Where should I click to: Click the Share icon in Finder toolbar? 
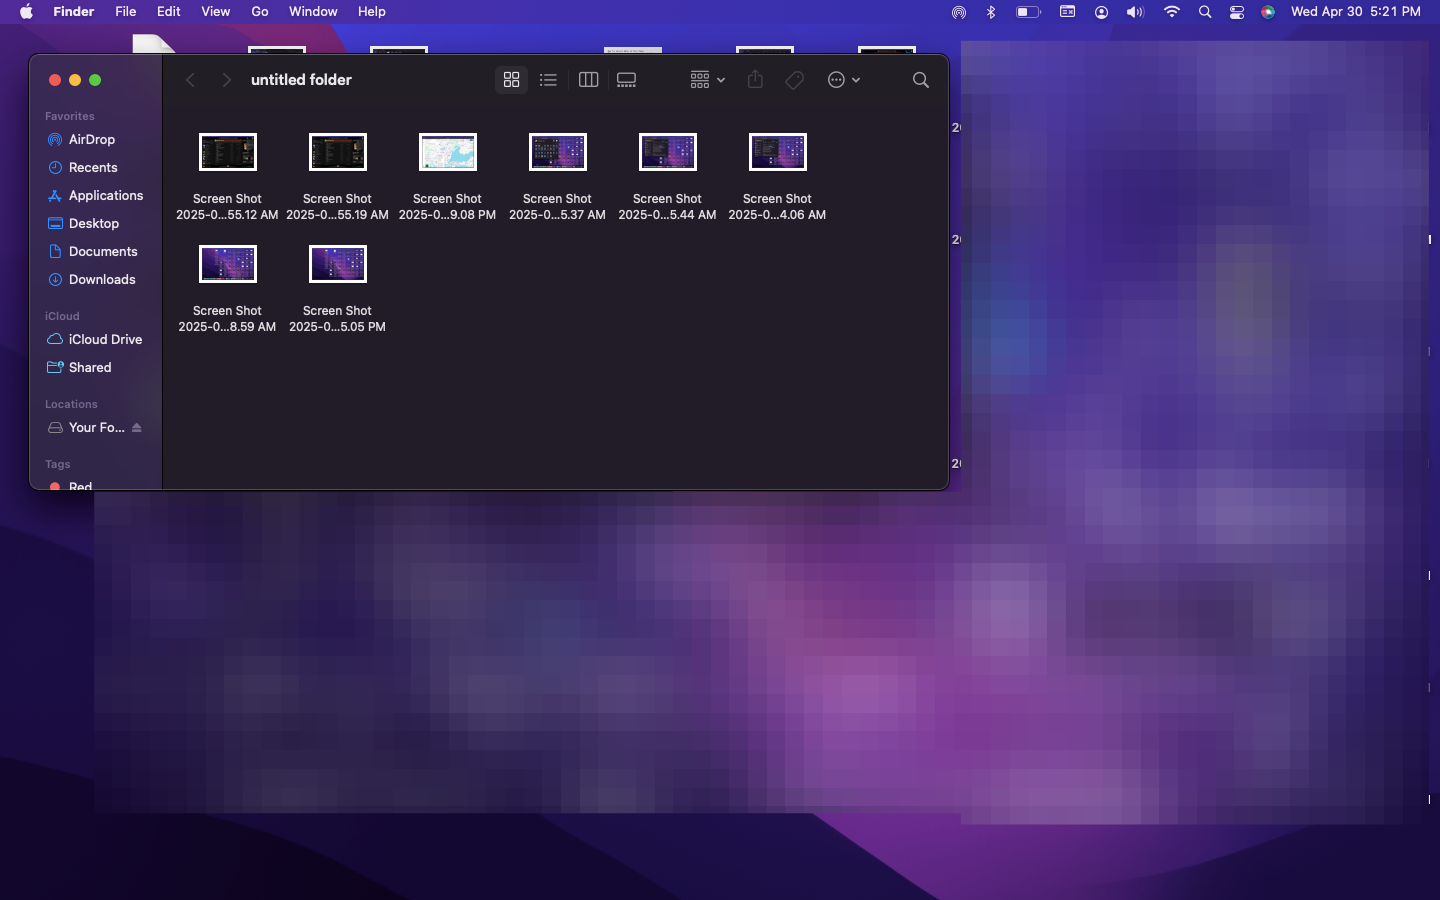coord(755,80)
